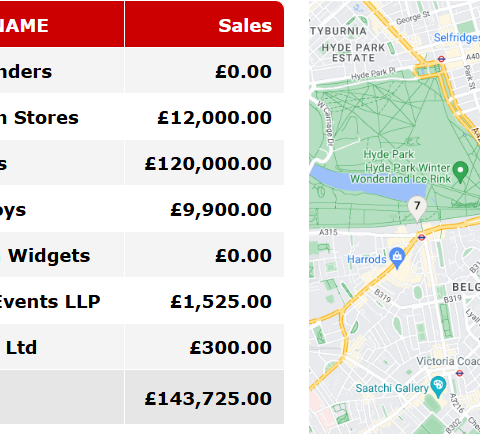This screenshot has height=434, width=480.
Task: Select the £12,000.00 sales value
Action: 215,118
